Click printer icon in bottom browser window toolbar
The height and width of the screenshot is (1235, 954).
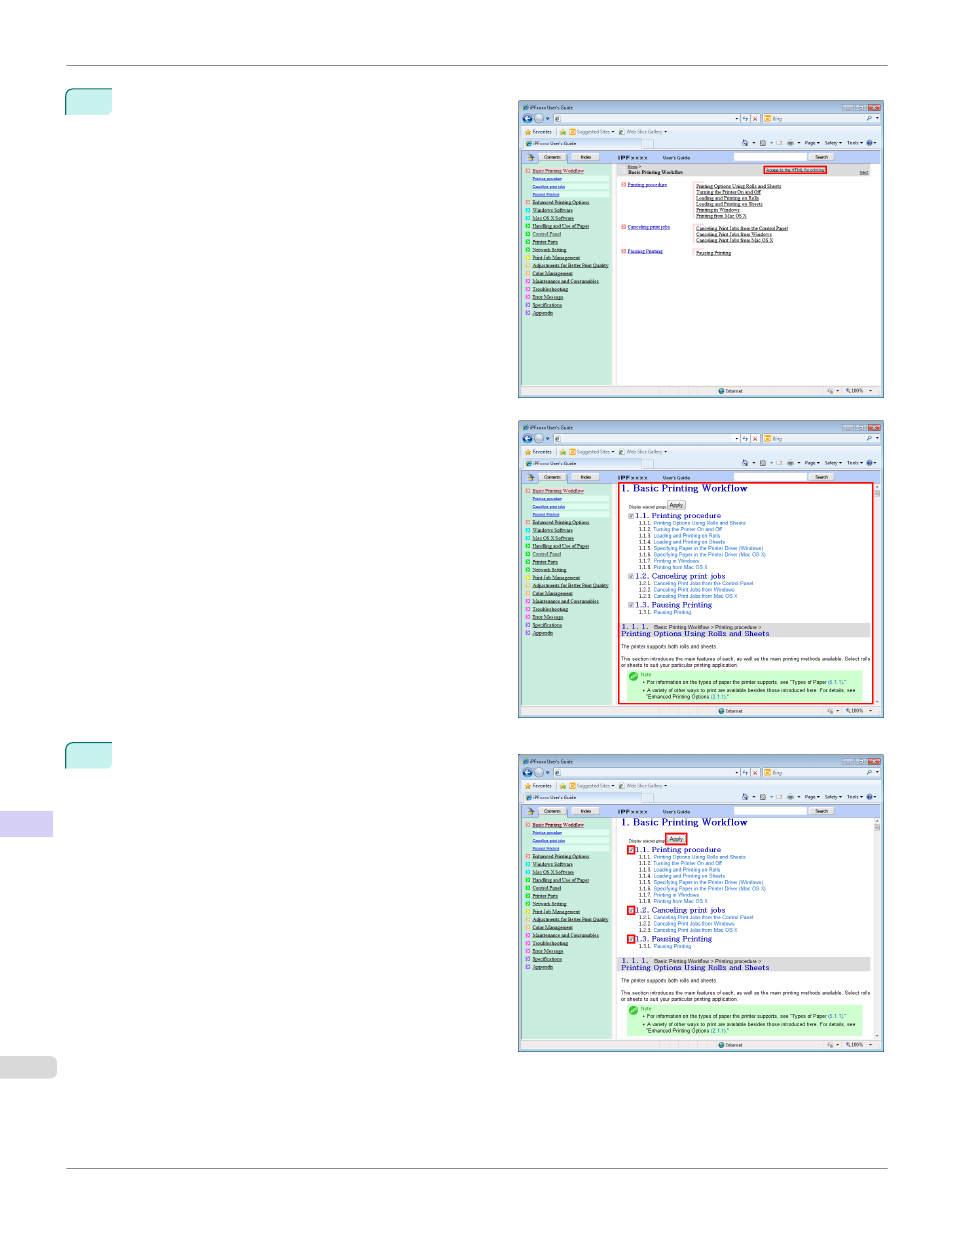[790, 797]
